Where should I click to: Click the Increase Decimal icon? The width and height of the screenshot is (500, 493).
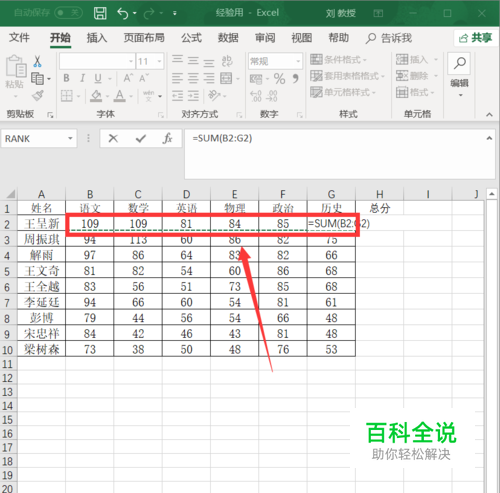coord(256,96)
